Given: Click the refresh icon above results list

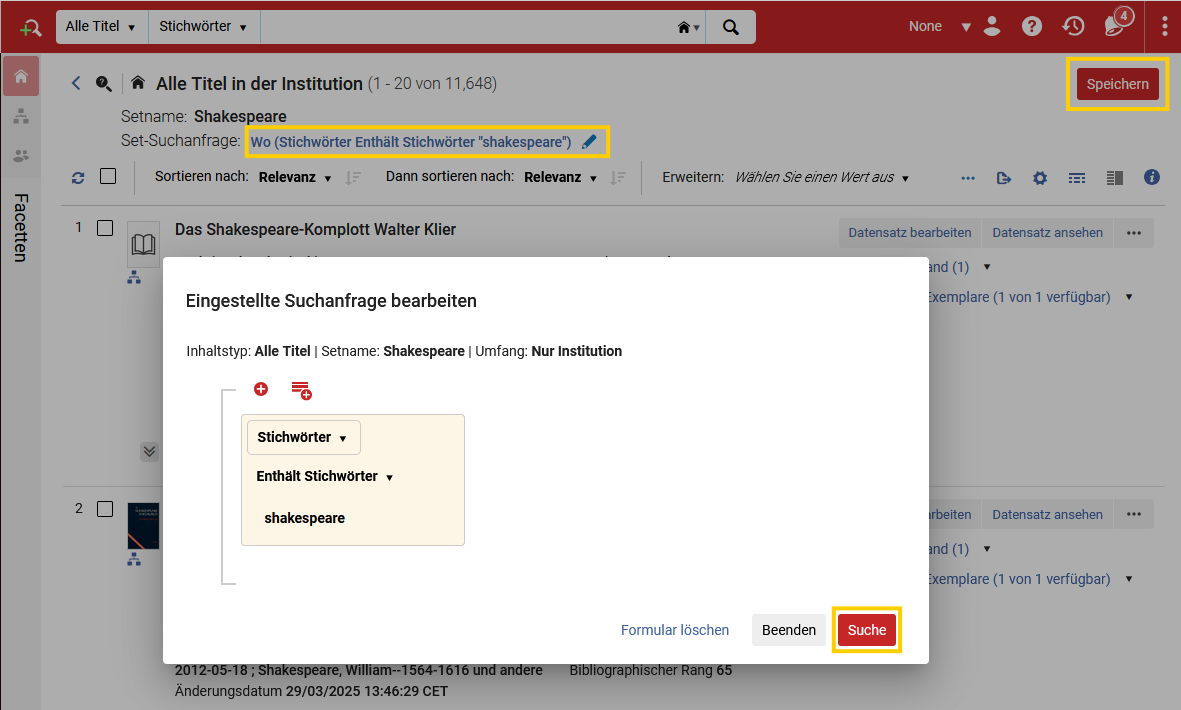Looking at the screenshot, I should coord(78,178).
